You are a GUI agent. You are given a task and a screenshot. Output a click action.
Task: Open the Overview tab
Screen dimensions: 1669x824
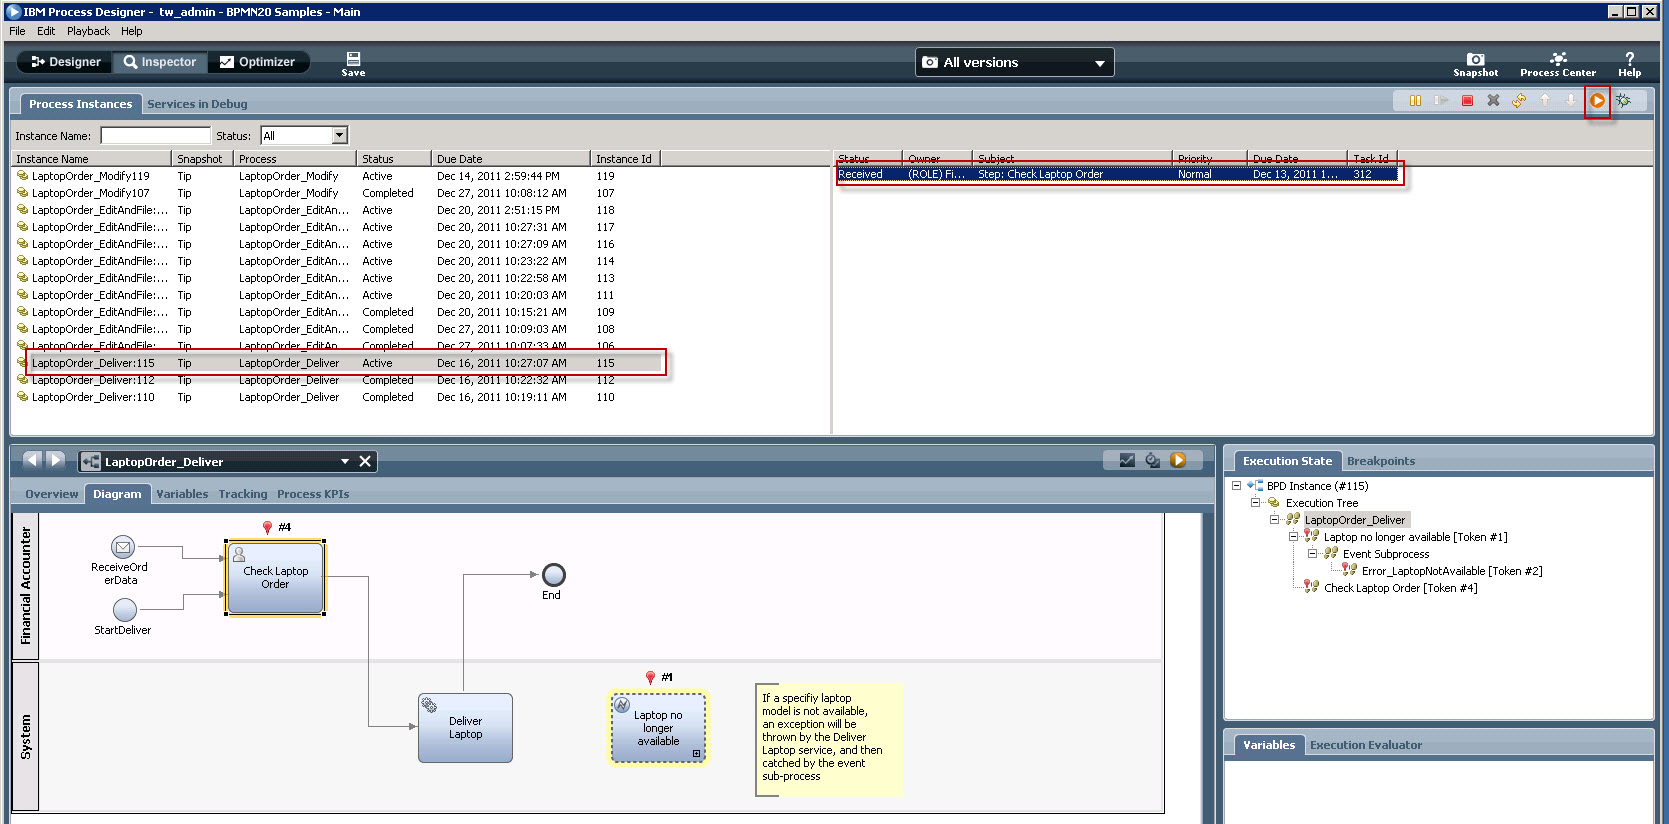(x=52, y=494)
